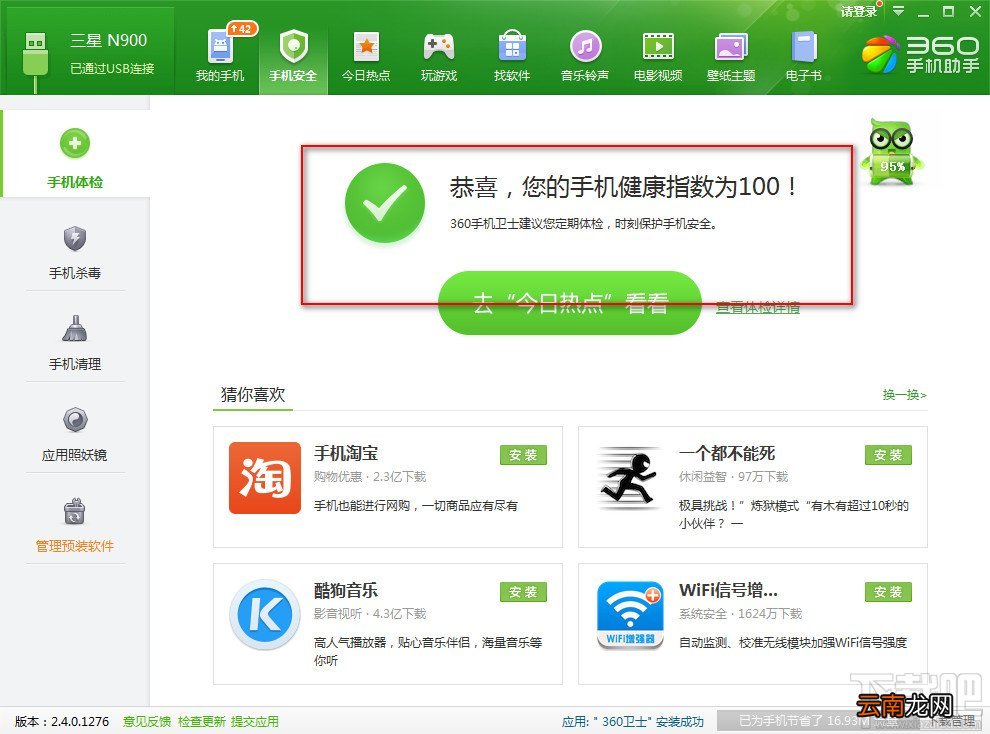Click the 三星 N900 device name
This screenshot has height=734, width=990.
pos(109,40)
